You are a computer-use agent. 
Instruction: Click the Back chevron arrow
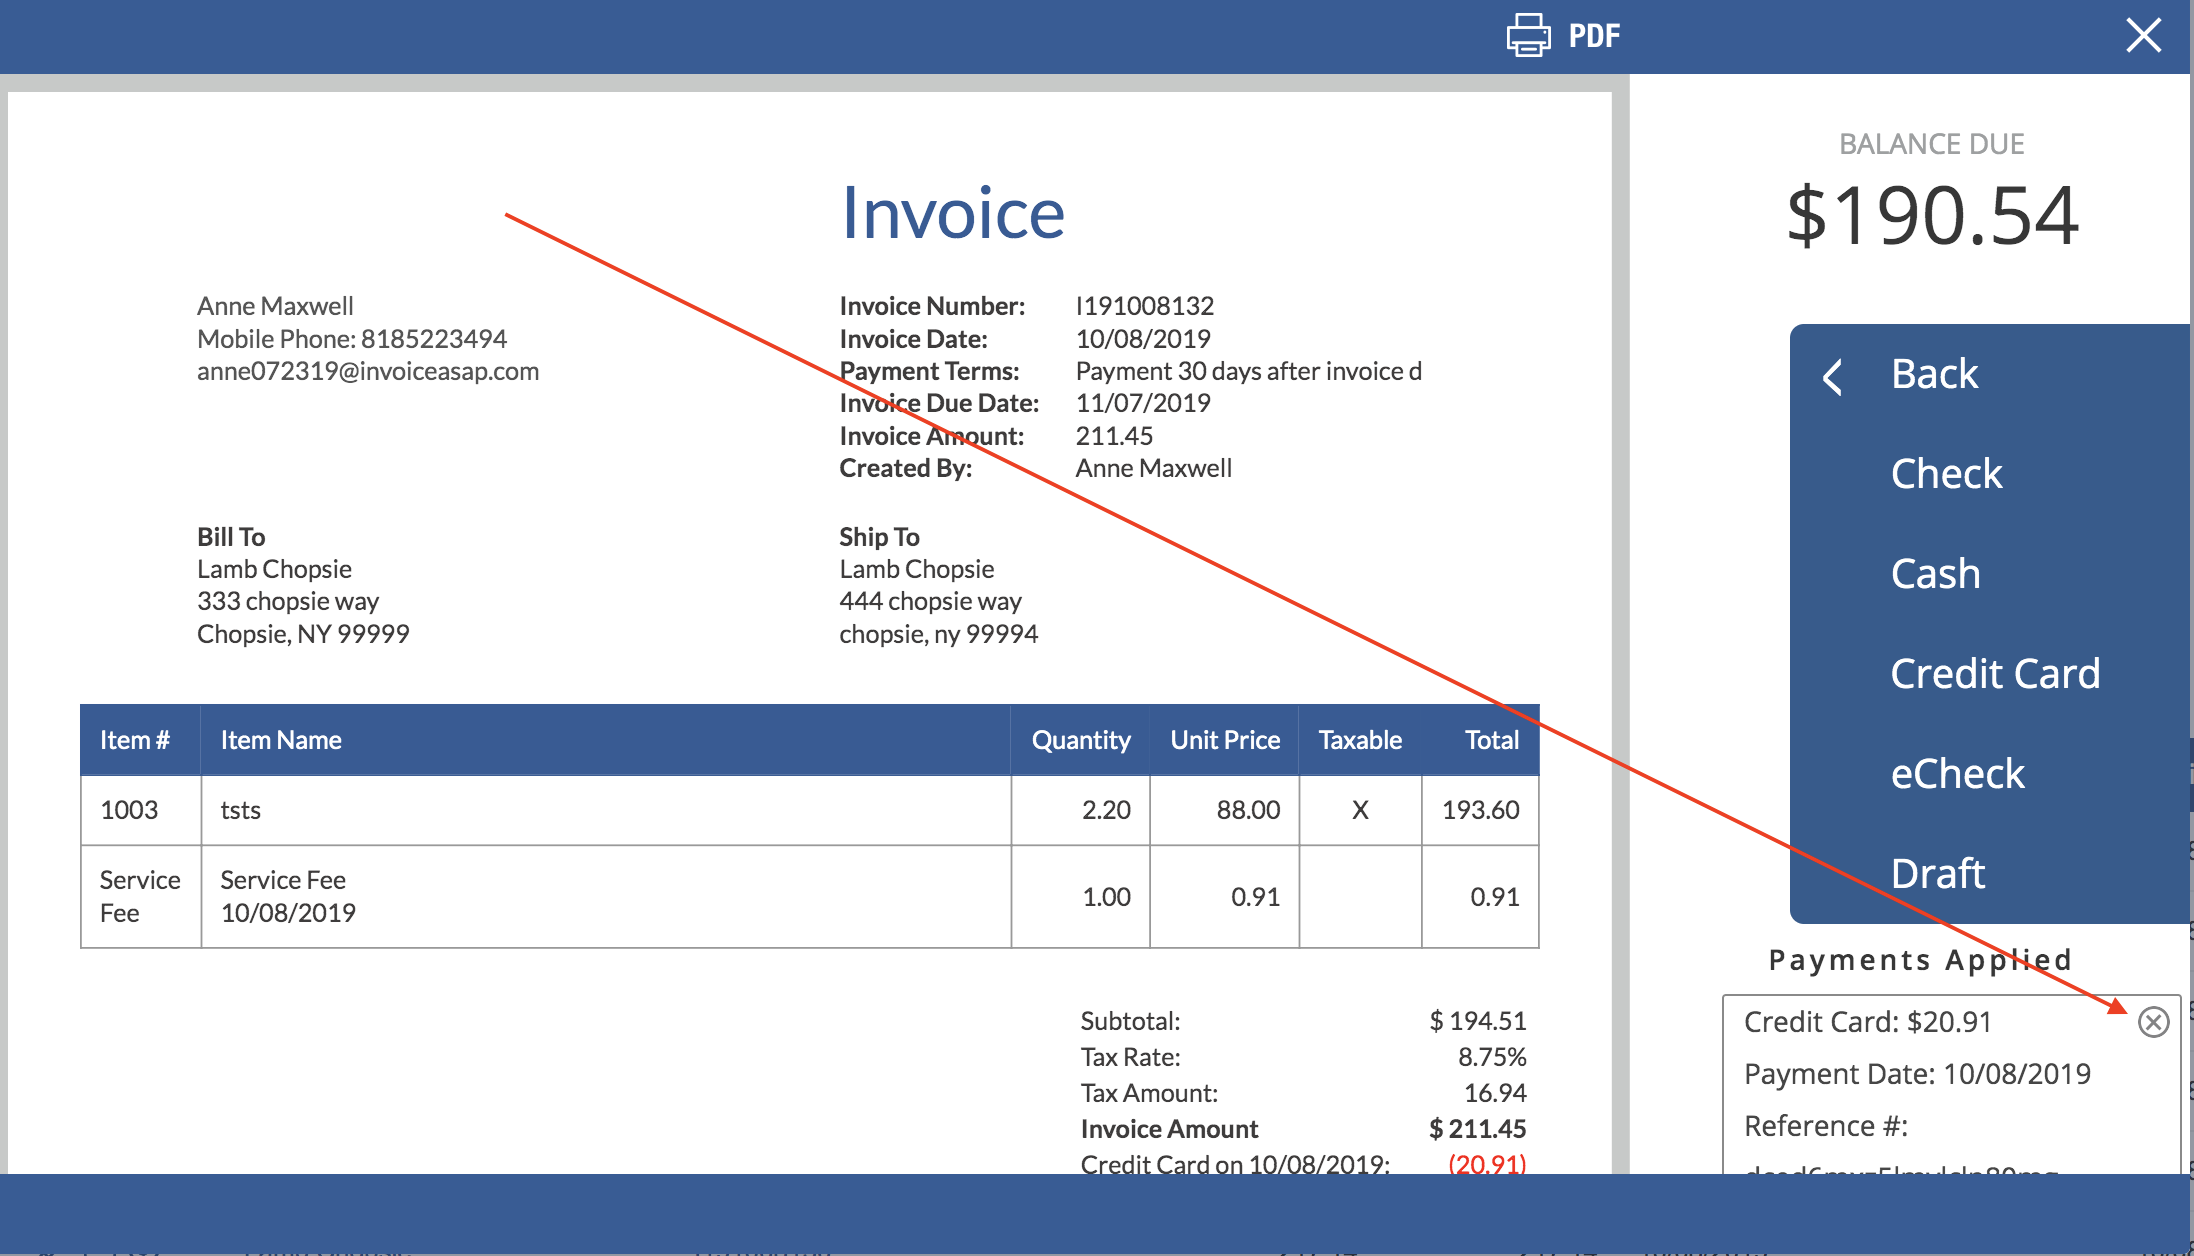click(x=1833, y=377)
